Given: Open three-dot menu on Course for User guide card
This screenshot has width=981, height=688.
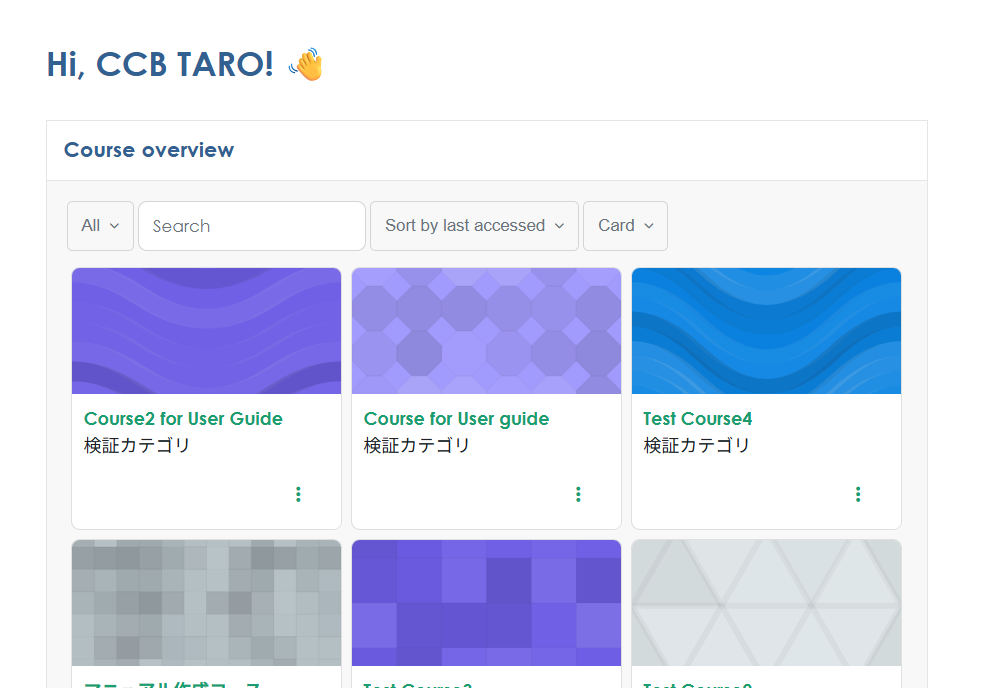Looking at the screenshot, I should 578,494.
